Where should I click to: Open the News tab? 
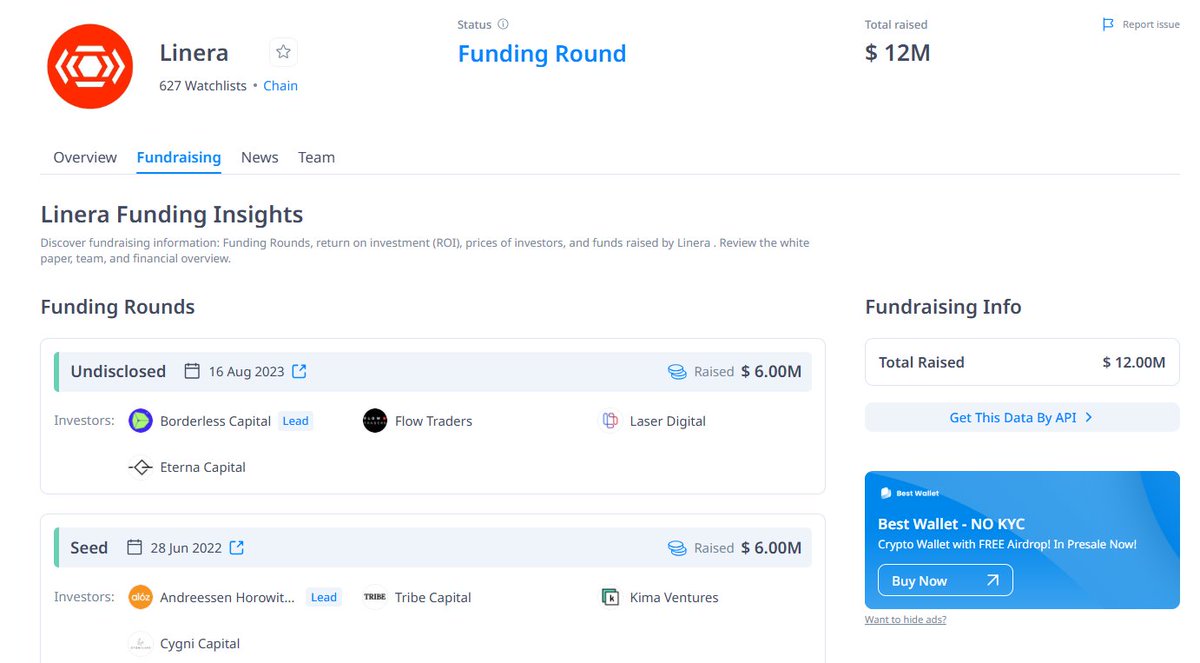point(260,157)
